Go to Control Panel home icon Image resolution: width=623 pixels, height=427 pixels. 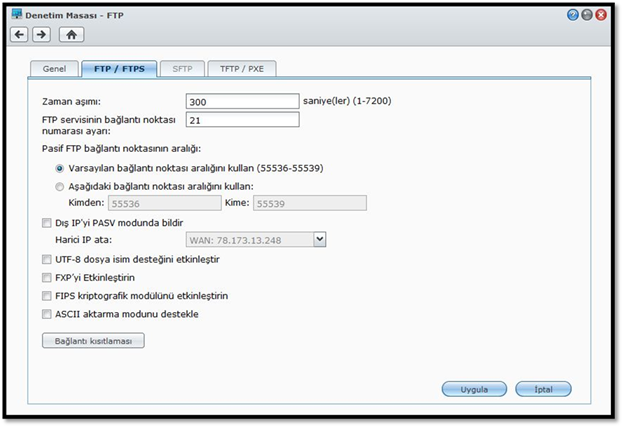(71, 34)
